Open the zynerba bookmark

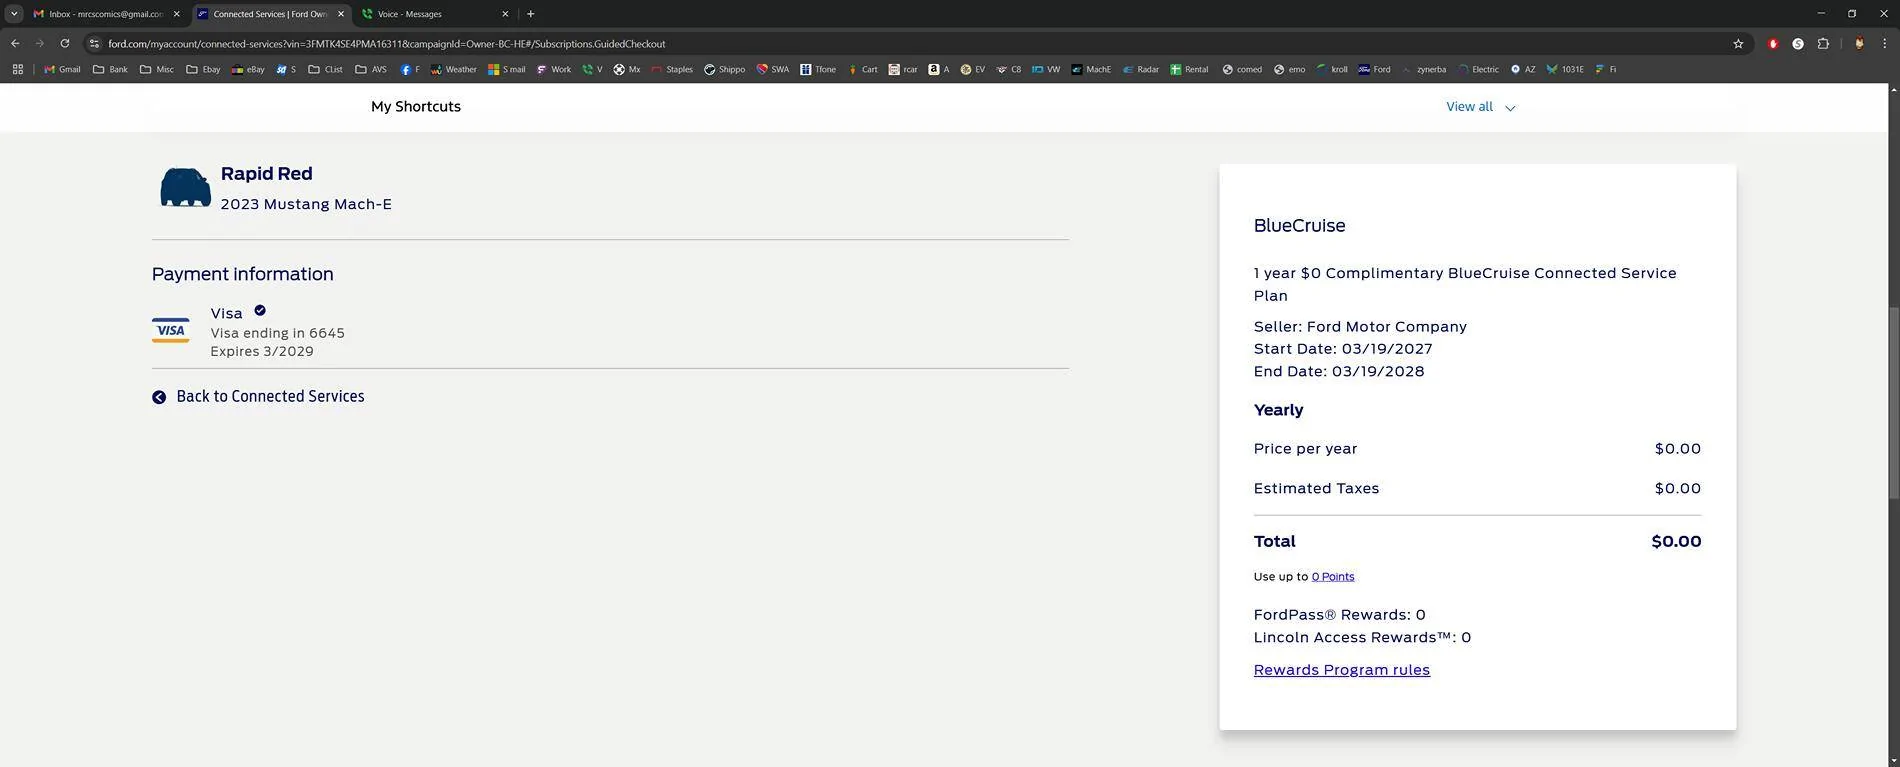click(1424, 70)
